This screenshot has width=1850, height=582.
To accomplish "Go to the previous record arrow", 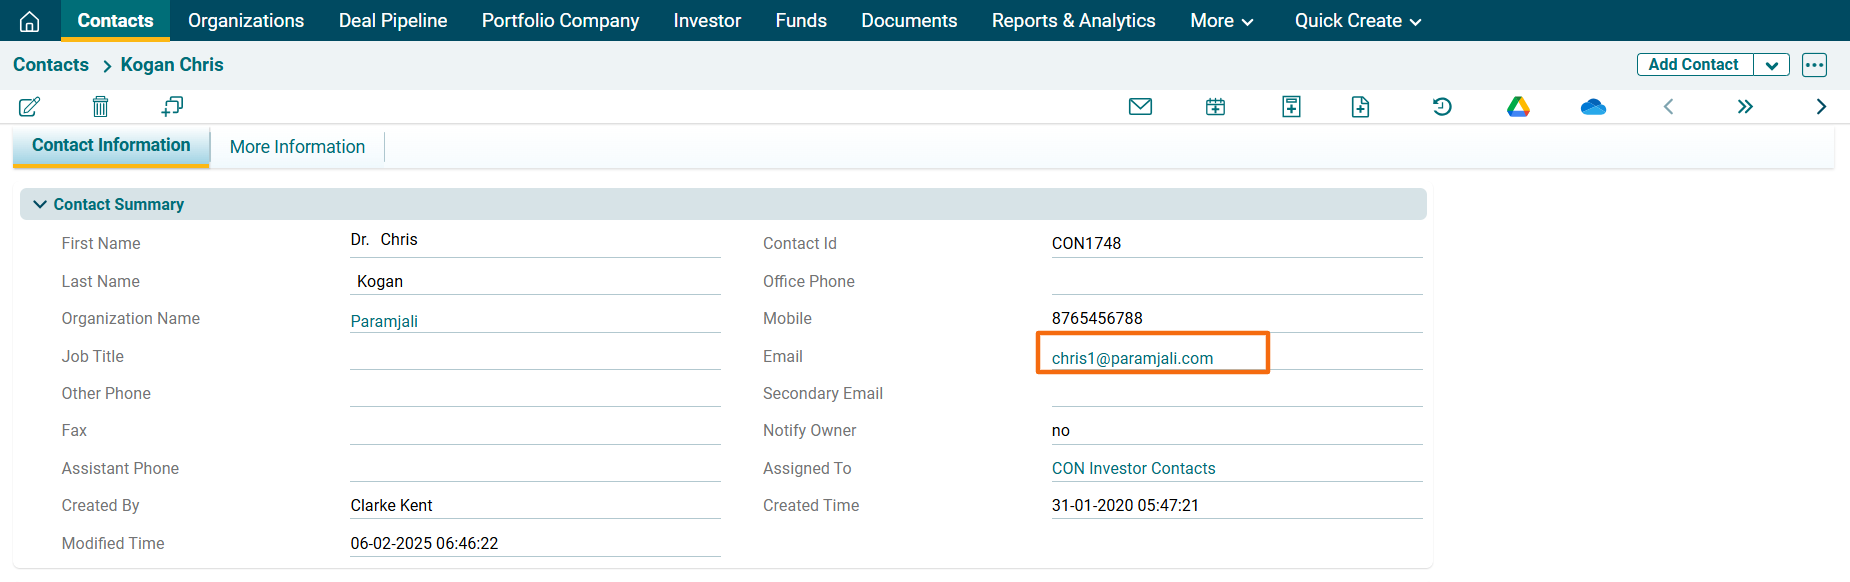I will (1668, 107).
